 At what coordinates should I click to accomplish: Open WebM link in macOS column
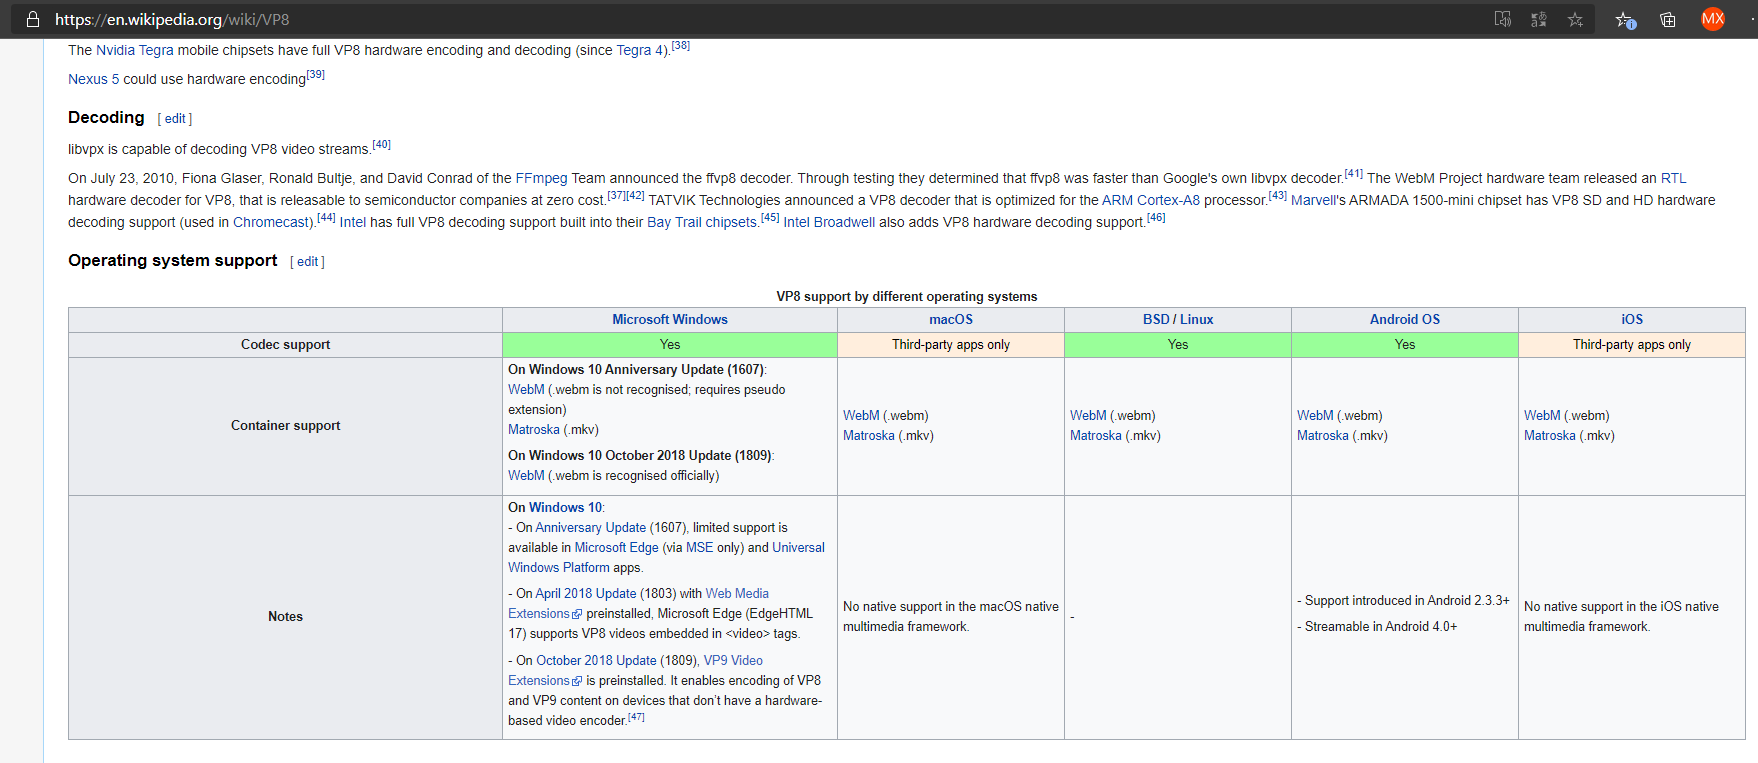coord(861,416)
